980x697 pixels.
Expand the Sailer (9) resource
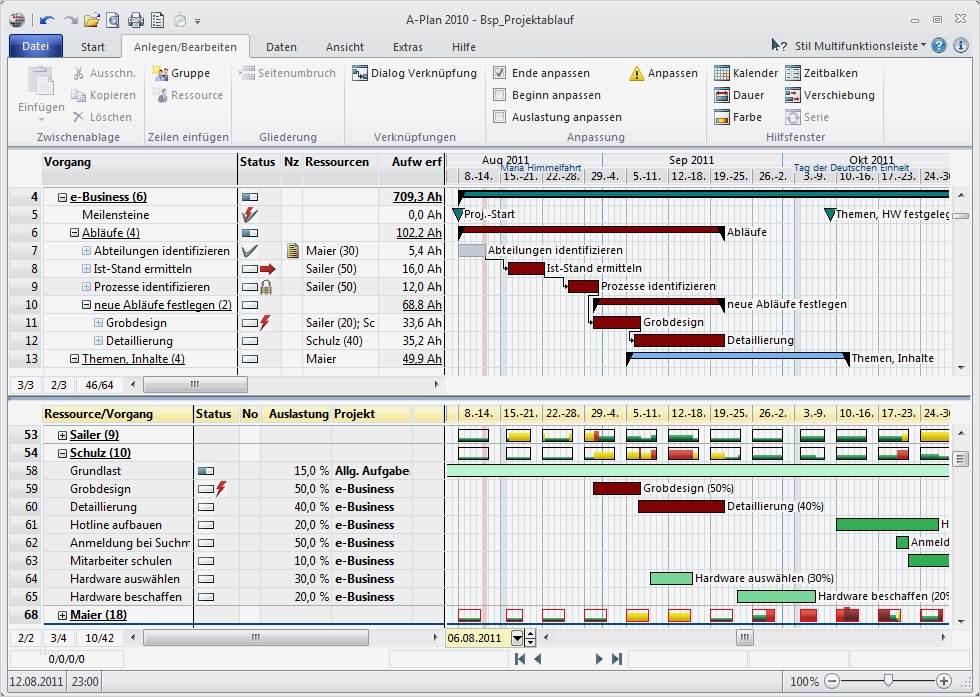click(62, 435)
